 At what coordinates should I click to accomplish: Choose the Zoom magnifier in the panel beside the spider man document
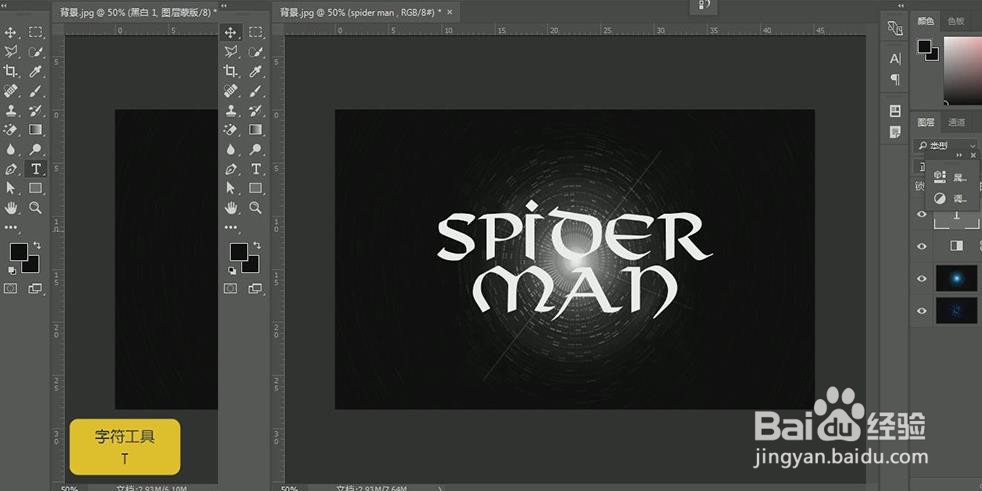click(256, 207)
